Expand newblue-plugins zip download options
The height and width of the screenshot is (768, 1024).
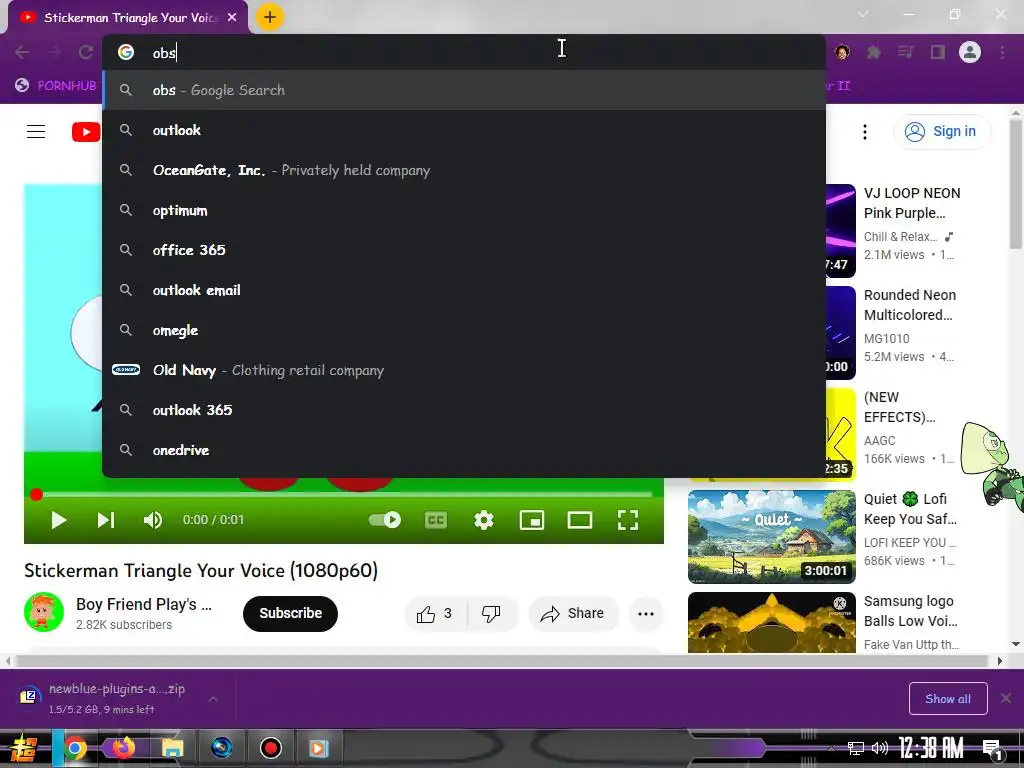pos(213,699)
